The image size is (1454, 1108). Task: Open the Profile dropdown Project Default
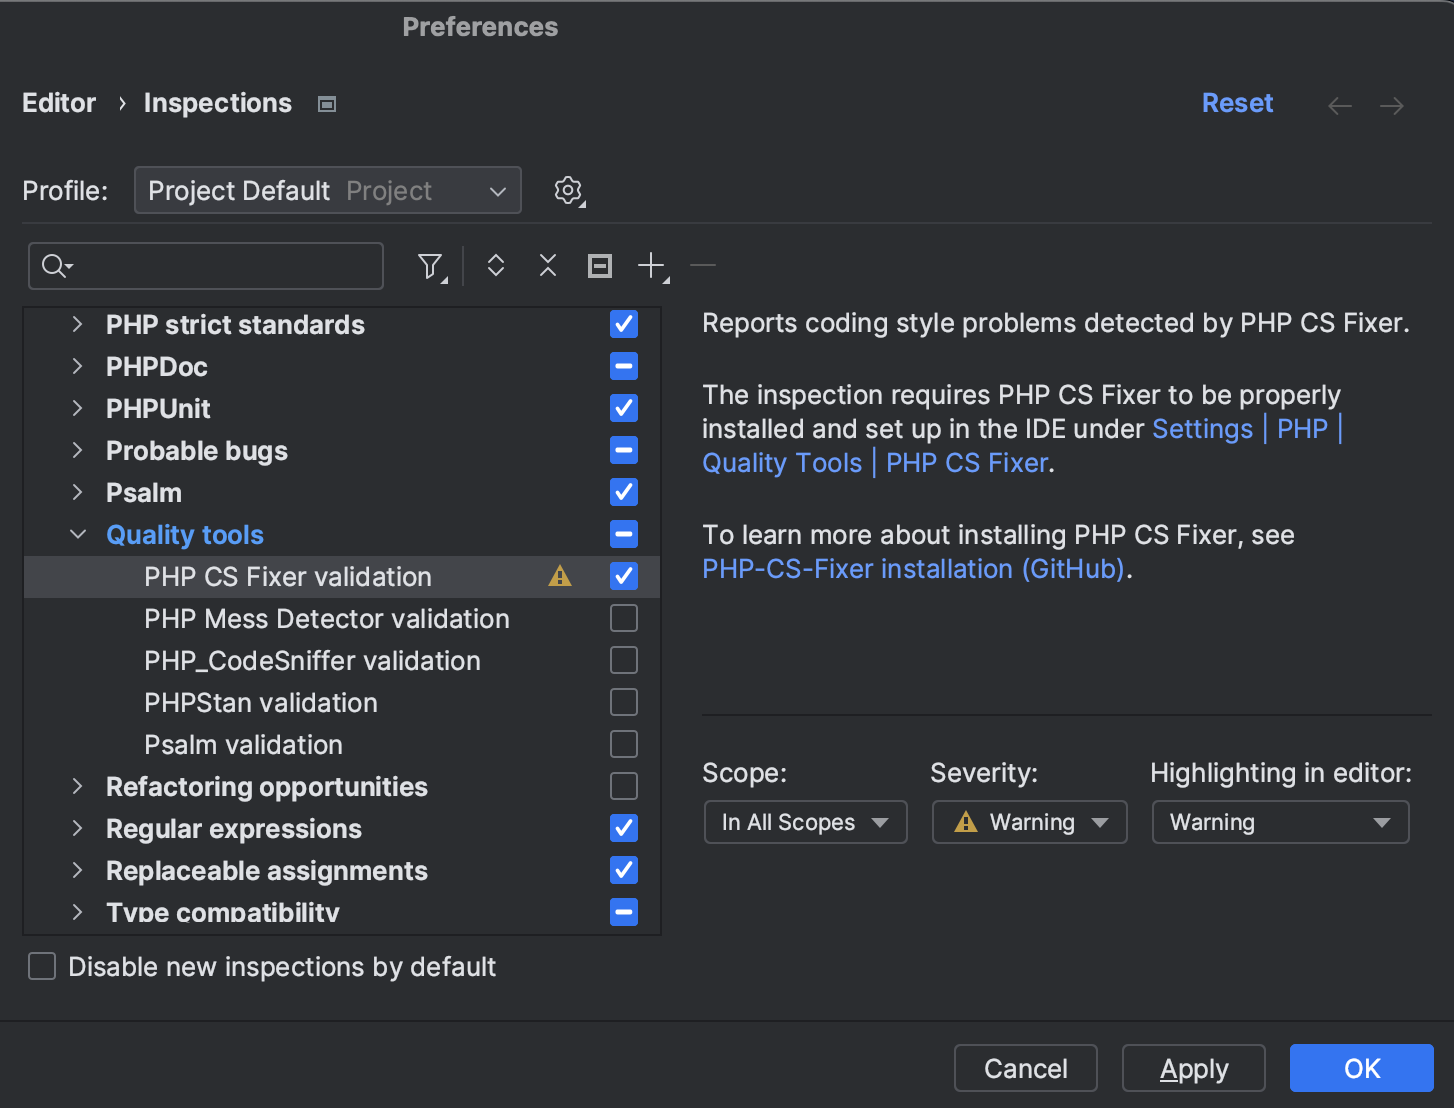coord(327,191)
